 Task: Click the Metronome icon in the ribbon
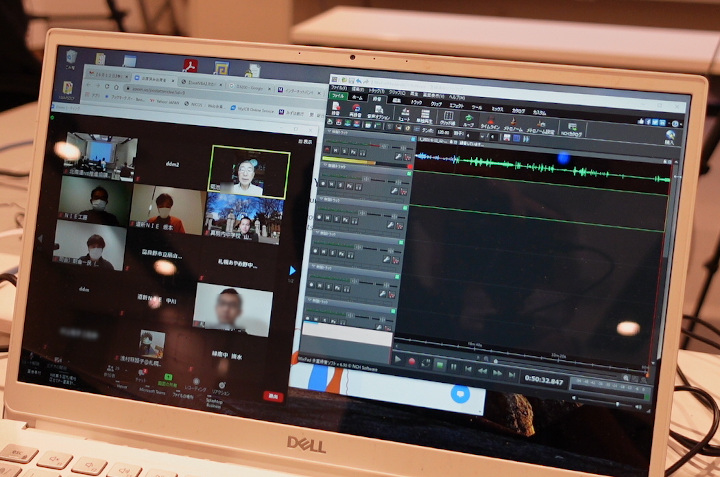click(x=515, y=121)
